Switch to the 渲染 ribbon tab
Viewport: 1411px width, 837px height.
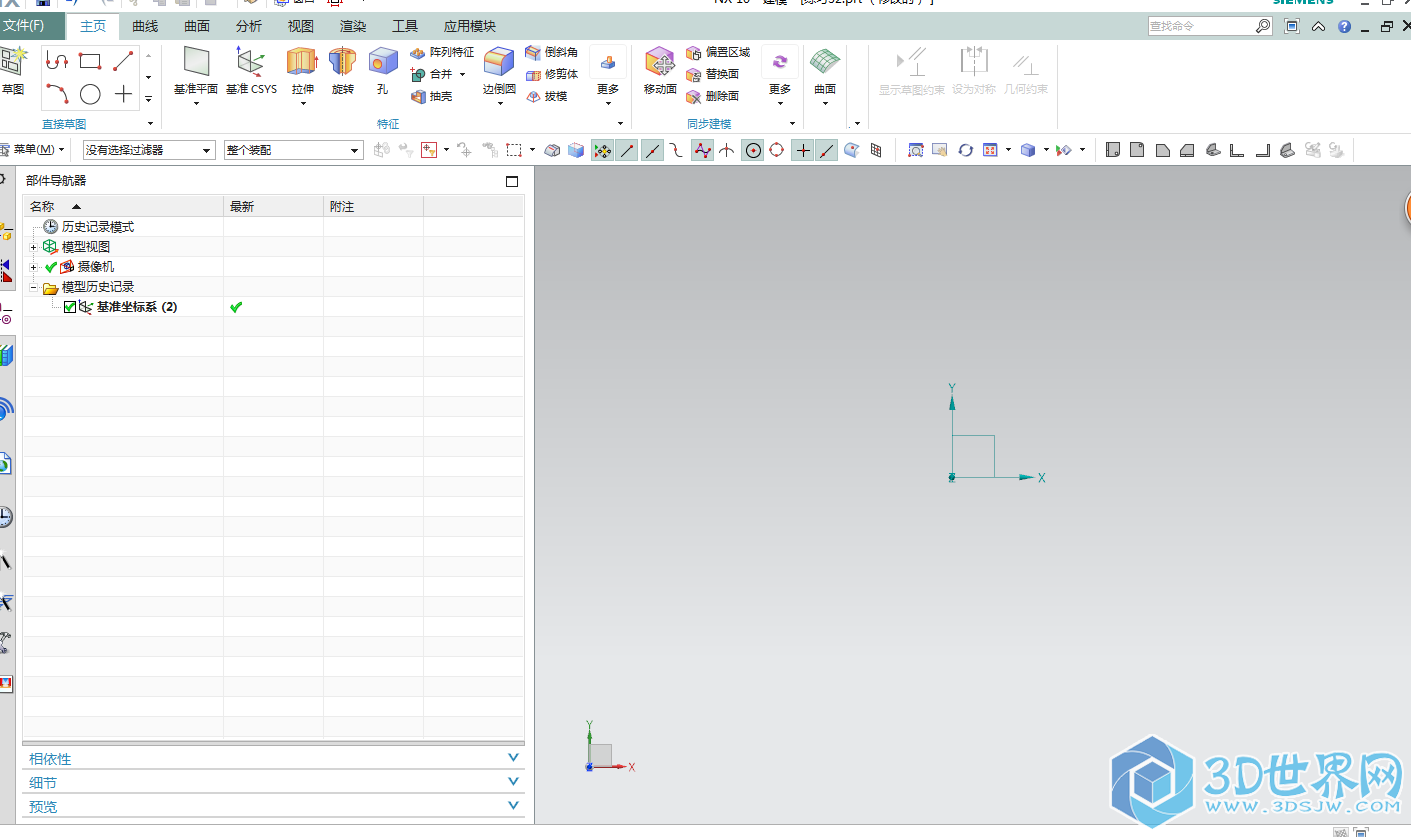tap(352, 26)
